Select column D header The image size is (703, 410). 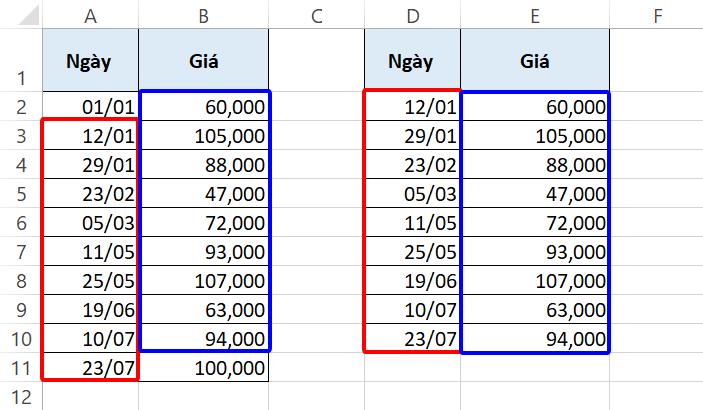coord(412,14)
